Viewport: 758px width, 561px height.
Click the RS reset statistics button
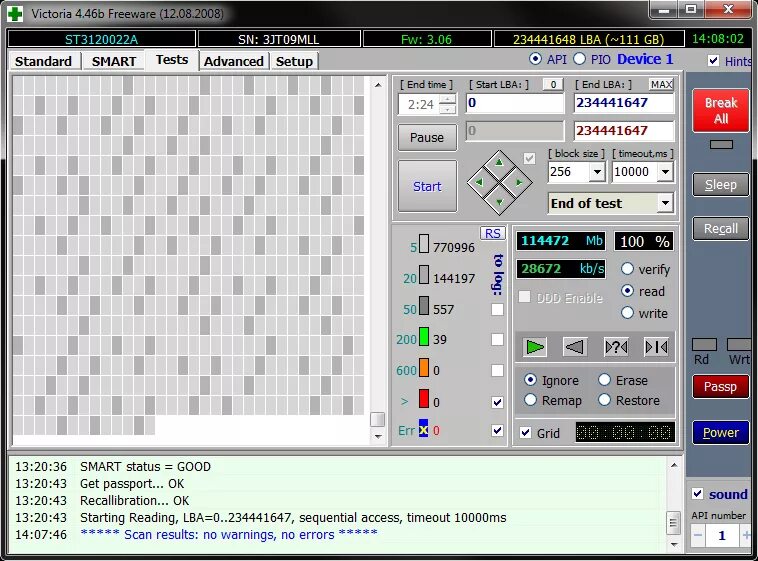pyautogui.click(x=493, y=234)
